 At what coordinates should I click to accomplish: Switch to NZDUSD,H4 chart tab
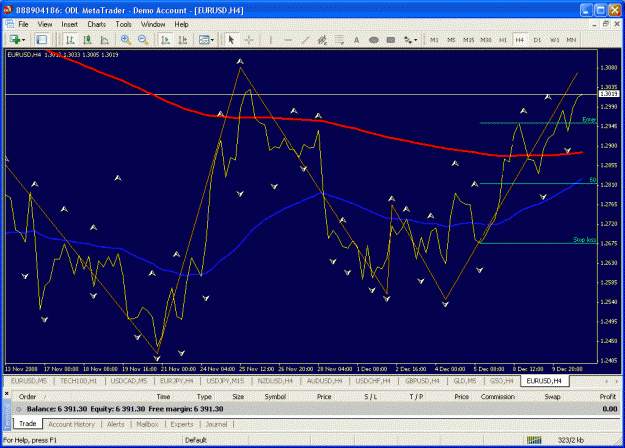(x=275, y=381)
